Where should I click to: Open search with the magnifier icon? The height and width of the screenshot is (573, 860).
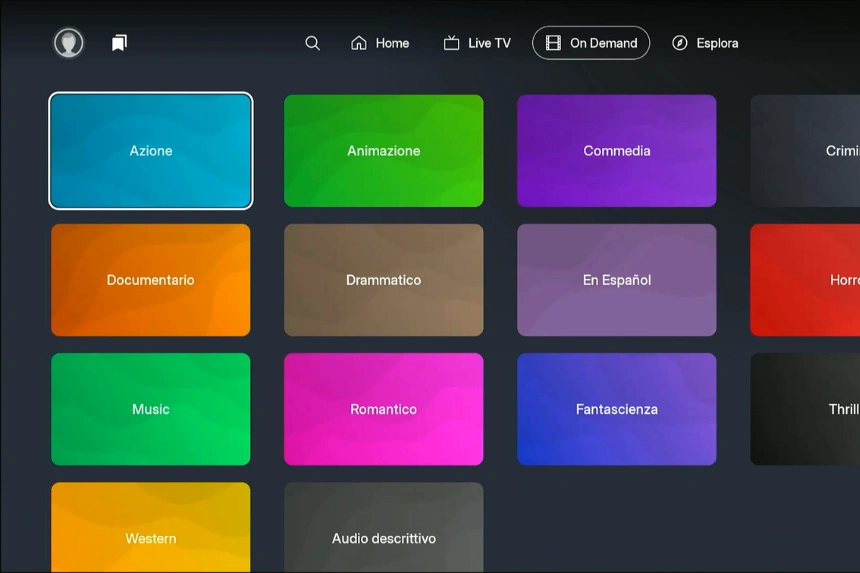point(313,43)
